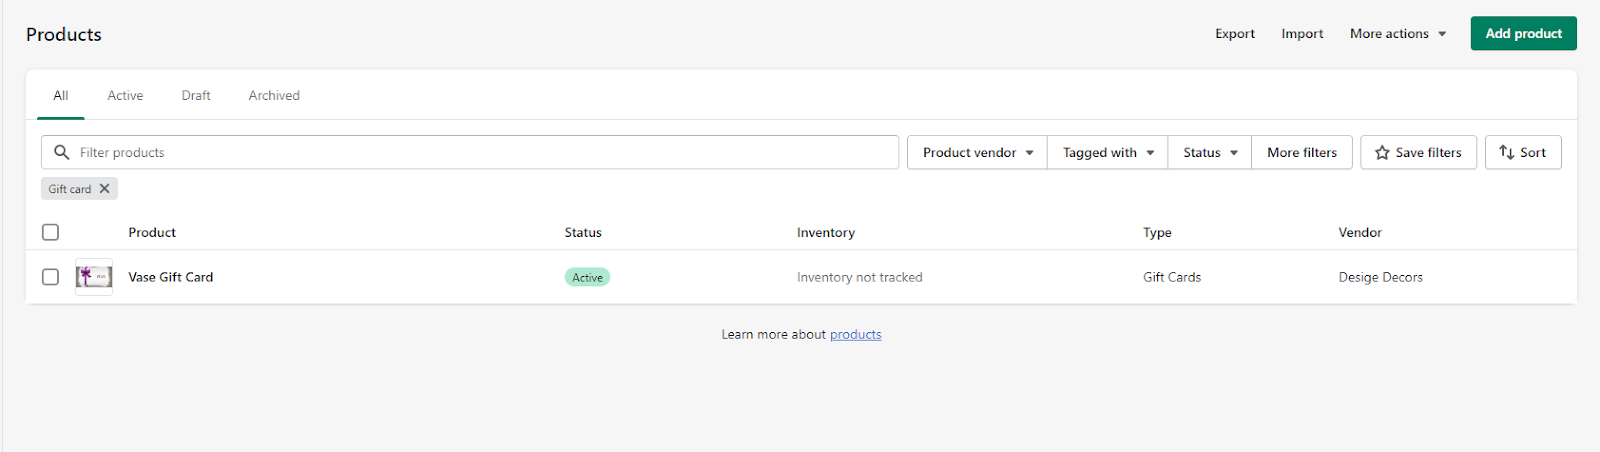Open the More actions menu
Viewport: 1600px width, 452px height.
click(x=1397, y=34)
